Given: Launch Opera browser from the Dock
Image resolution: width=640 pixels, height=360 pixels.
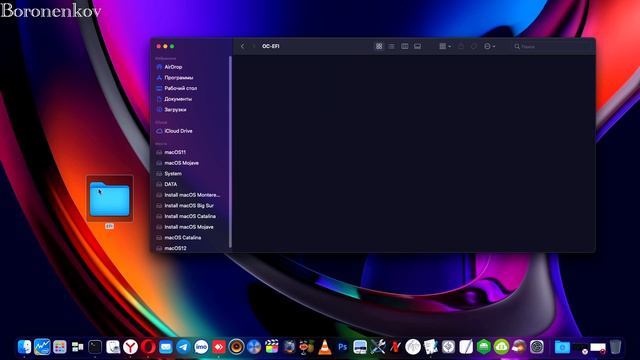Looking at the screenshot, I should [x=148, y=347].
